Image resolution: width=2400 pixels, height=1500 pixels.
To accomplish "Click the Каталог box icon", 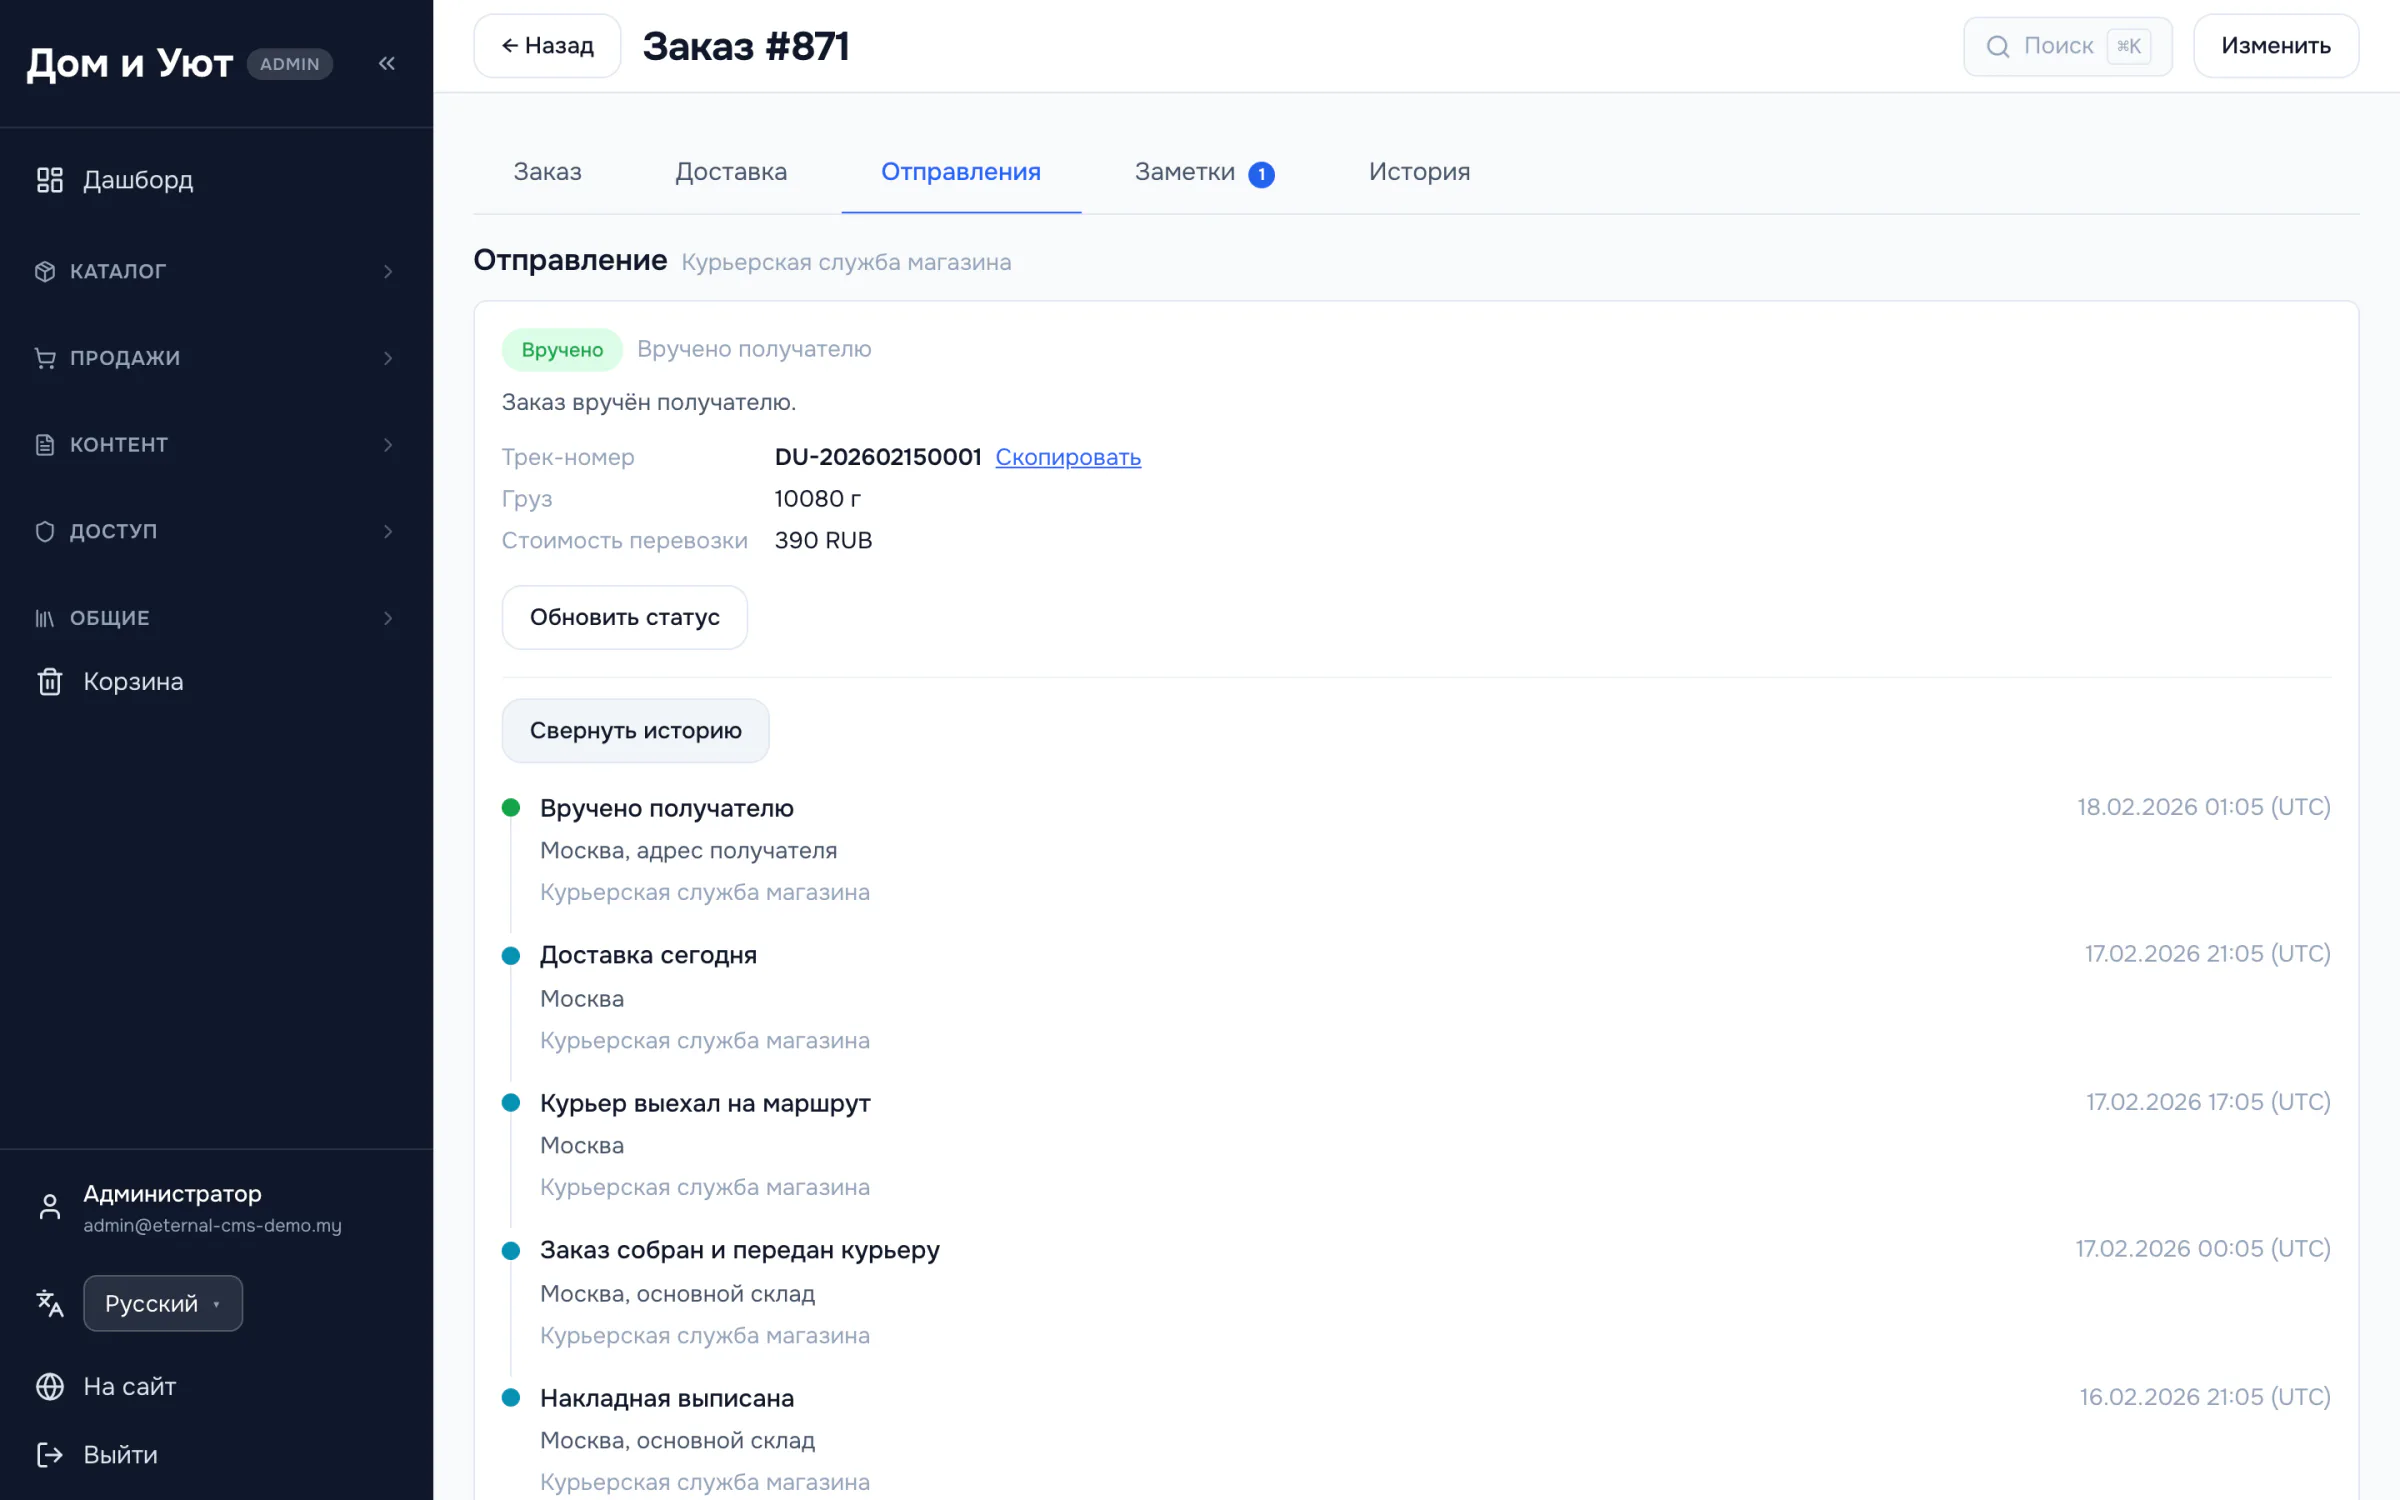I will [45, 271].
